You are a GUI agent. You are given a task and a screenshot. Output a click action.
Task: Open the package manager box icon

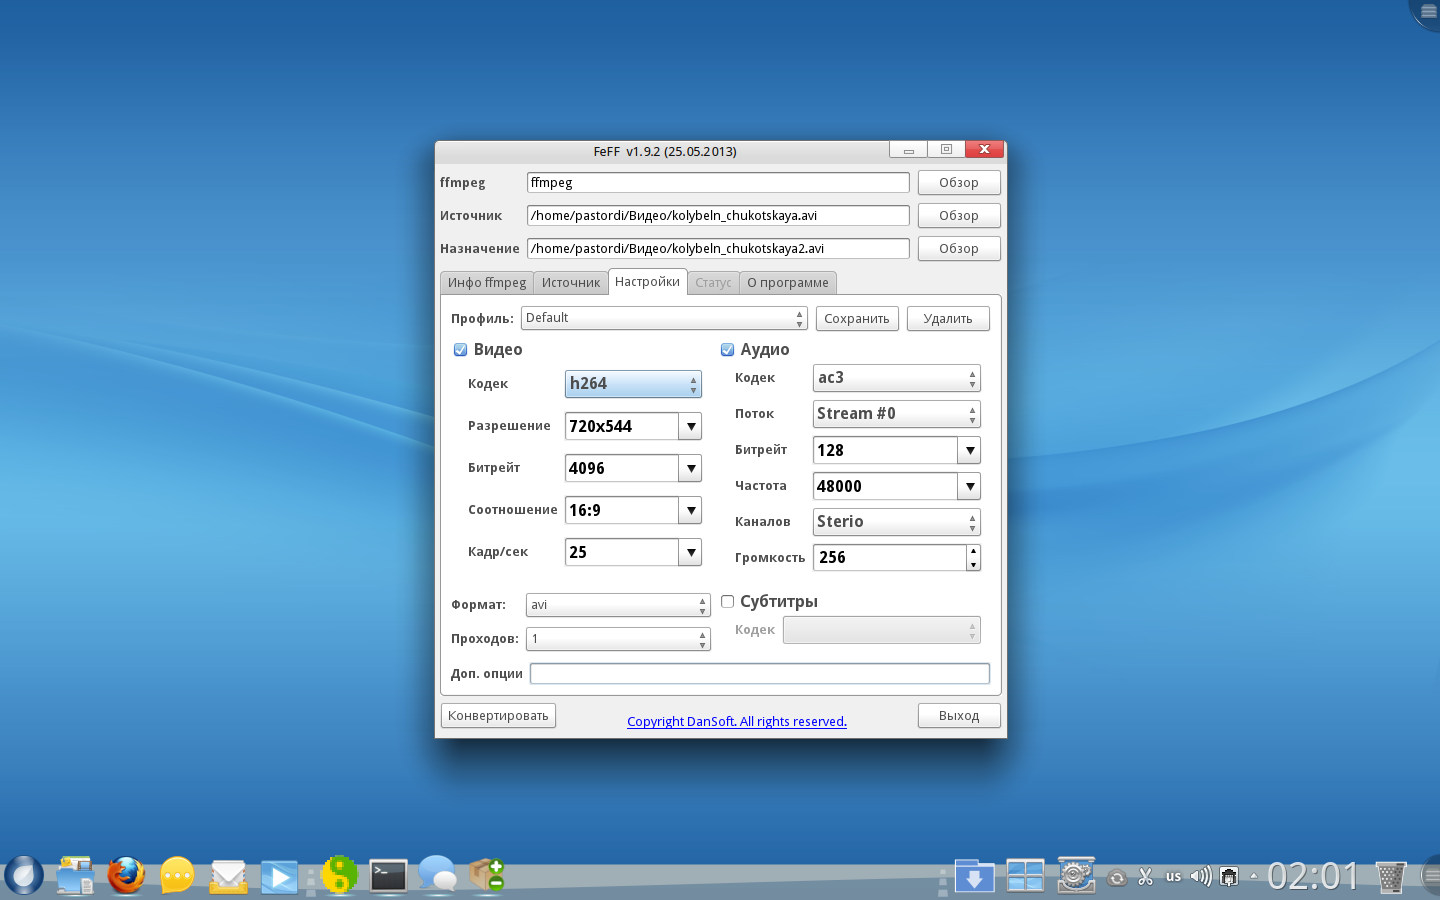click(487, 875)
